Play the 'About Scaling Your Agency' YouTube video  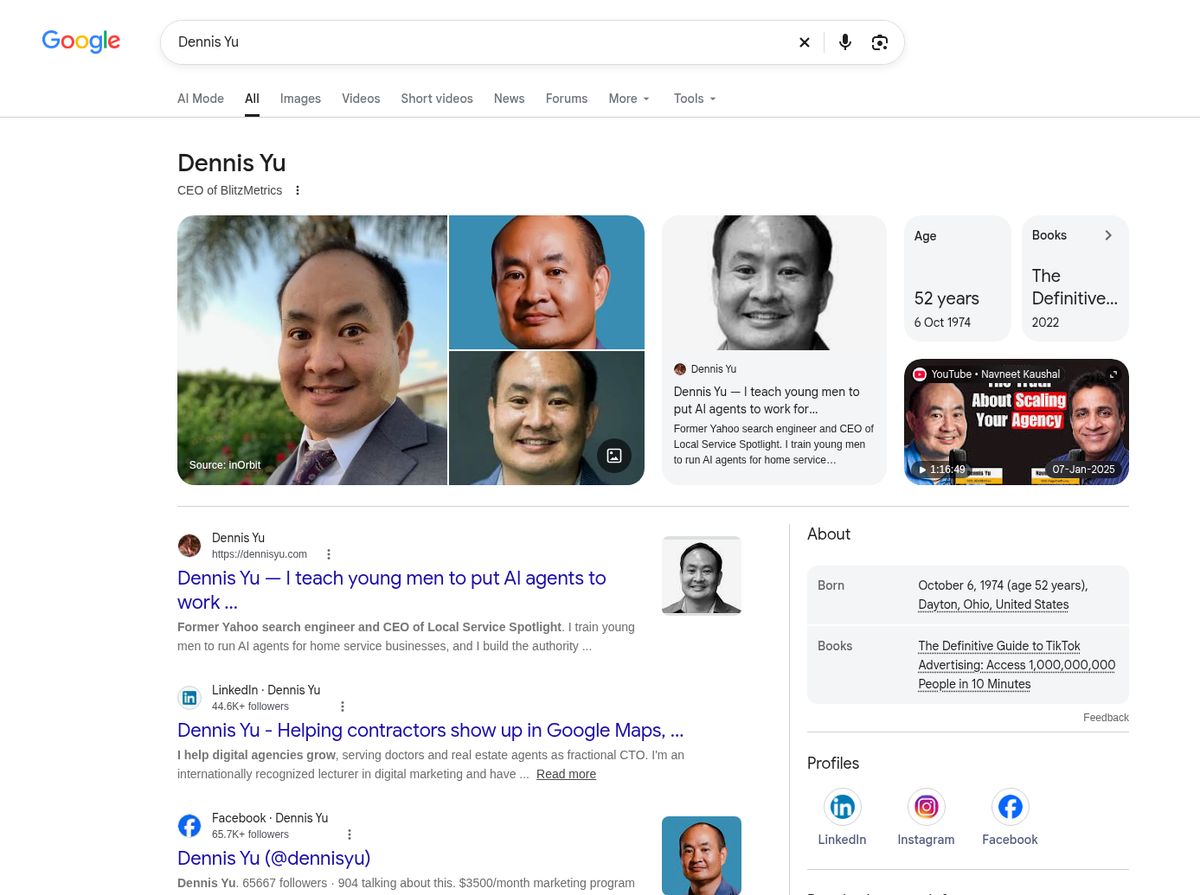click(1016, 422)
